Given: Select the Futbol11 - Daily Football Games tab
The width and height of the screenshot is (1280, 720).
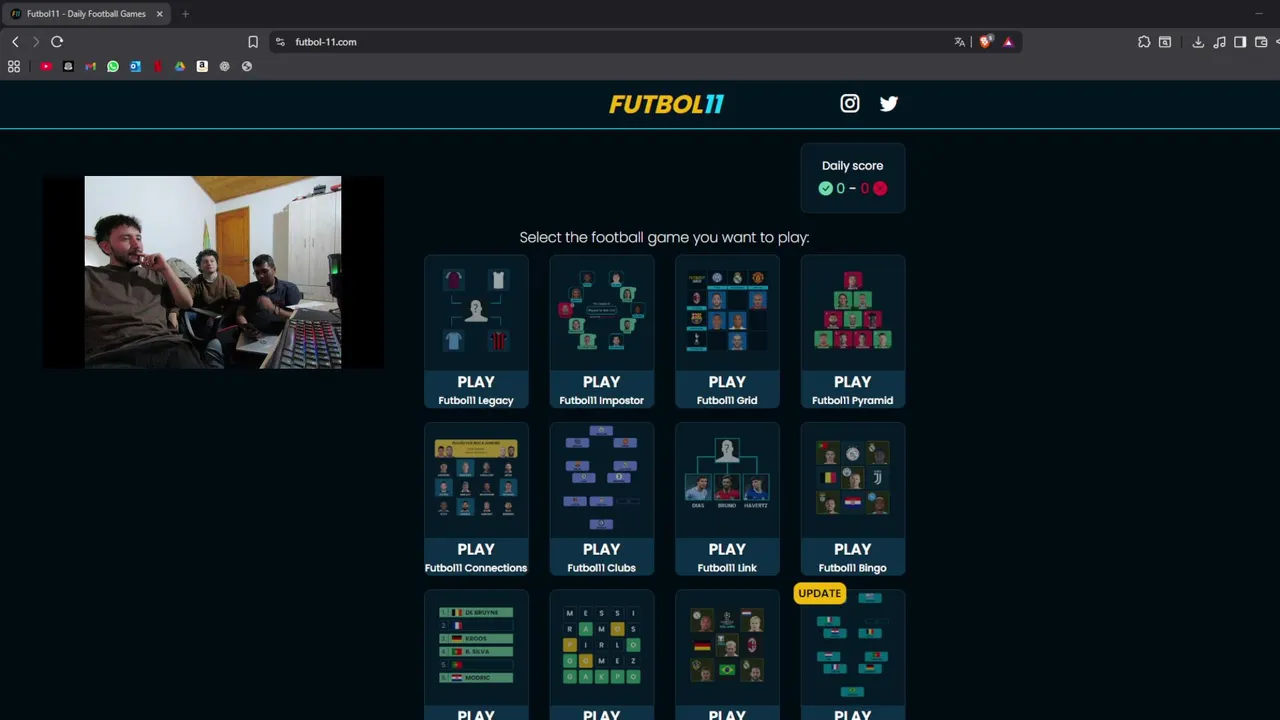Looking at the screenshot, I should [87, 14].
